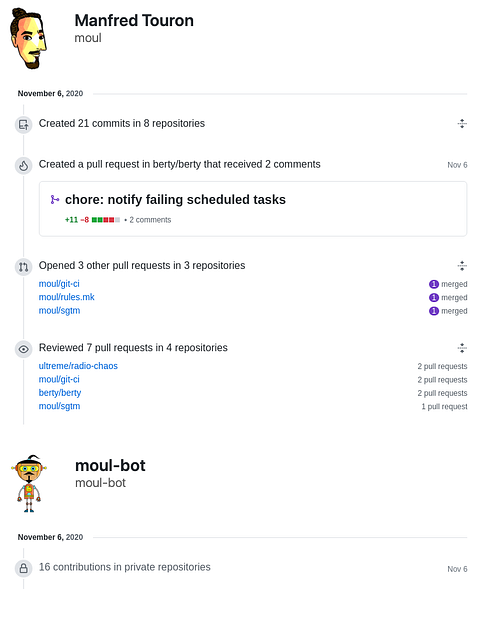This screenshot has width=480, height=617.
Task: Click the flame pull request icon
Action: click(23, 166)
